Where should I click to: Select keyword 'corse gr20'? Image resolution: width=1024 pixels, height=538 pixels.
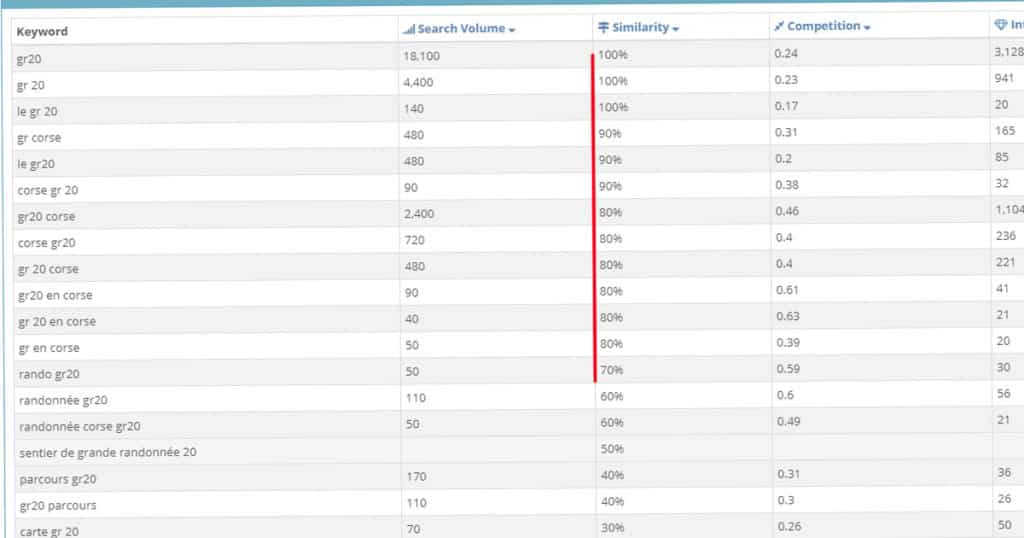[x=46, y=242]
